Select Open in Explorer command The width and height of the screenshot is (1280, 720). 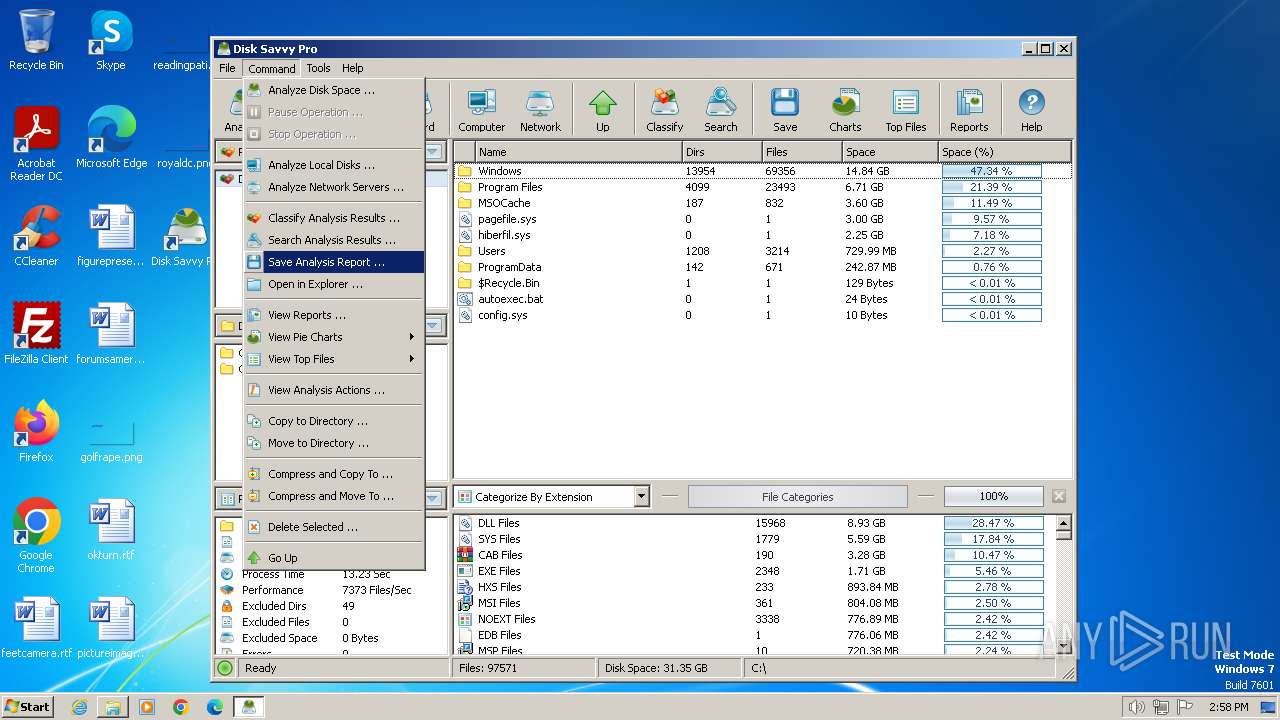(334, 284)
